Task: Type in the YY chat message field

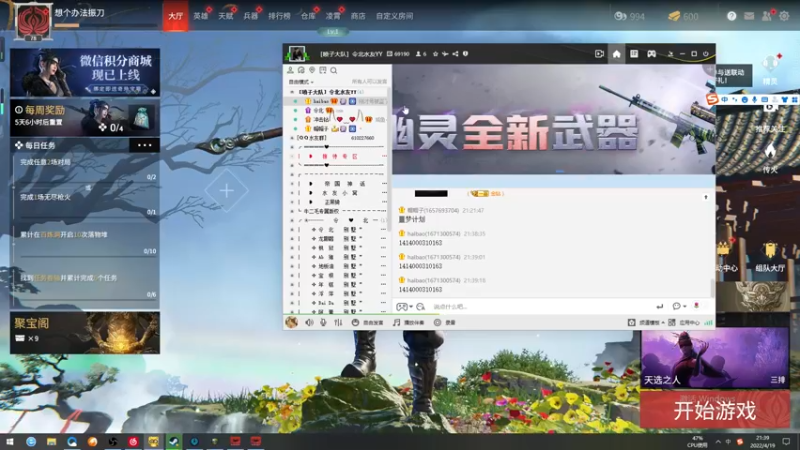Action: point(541,307)
